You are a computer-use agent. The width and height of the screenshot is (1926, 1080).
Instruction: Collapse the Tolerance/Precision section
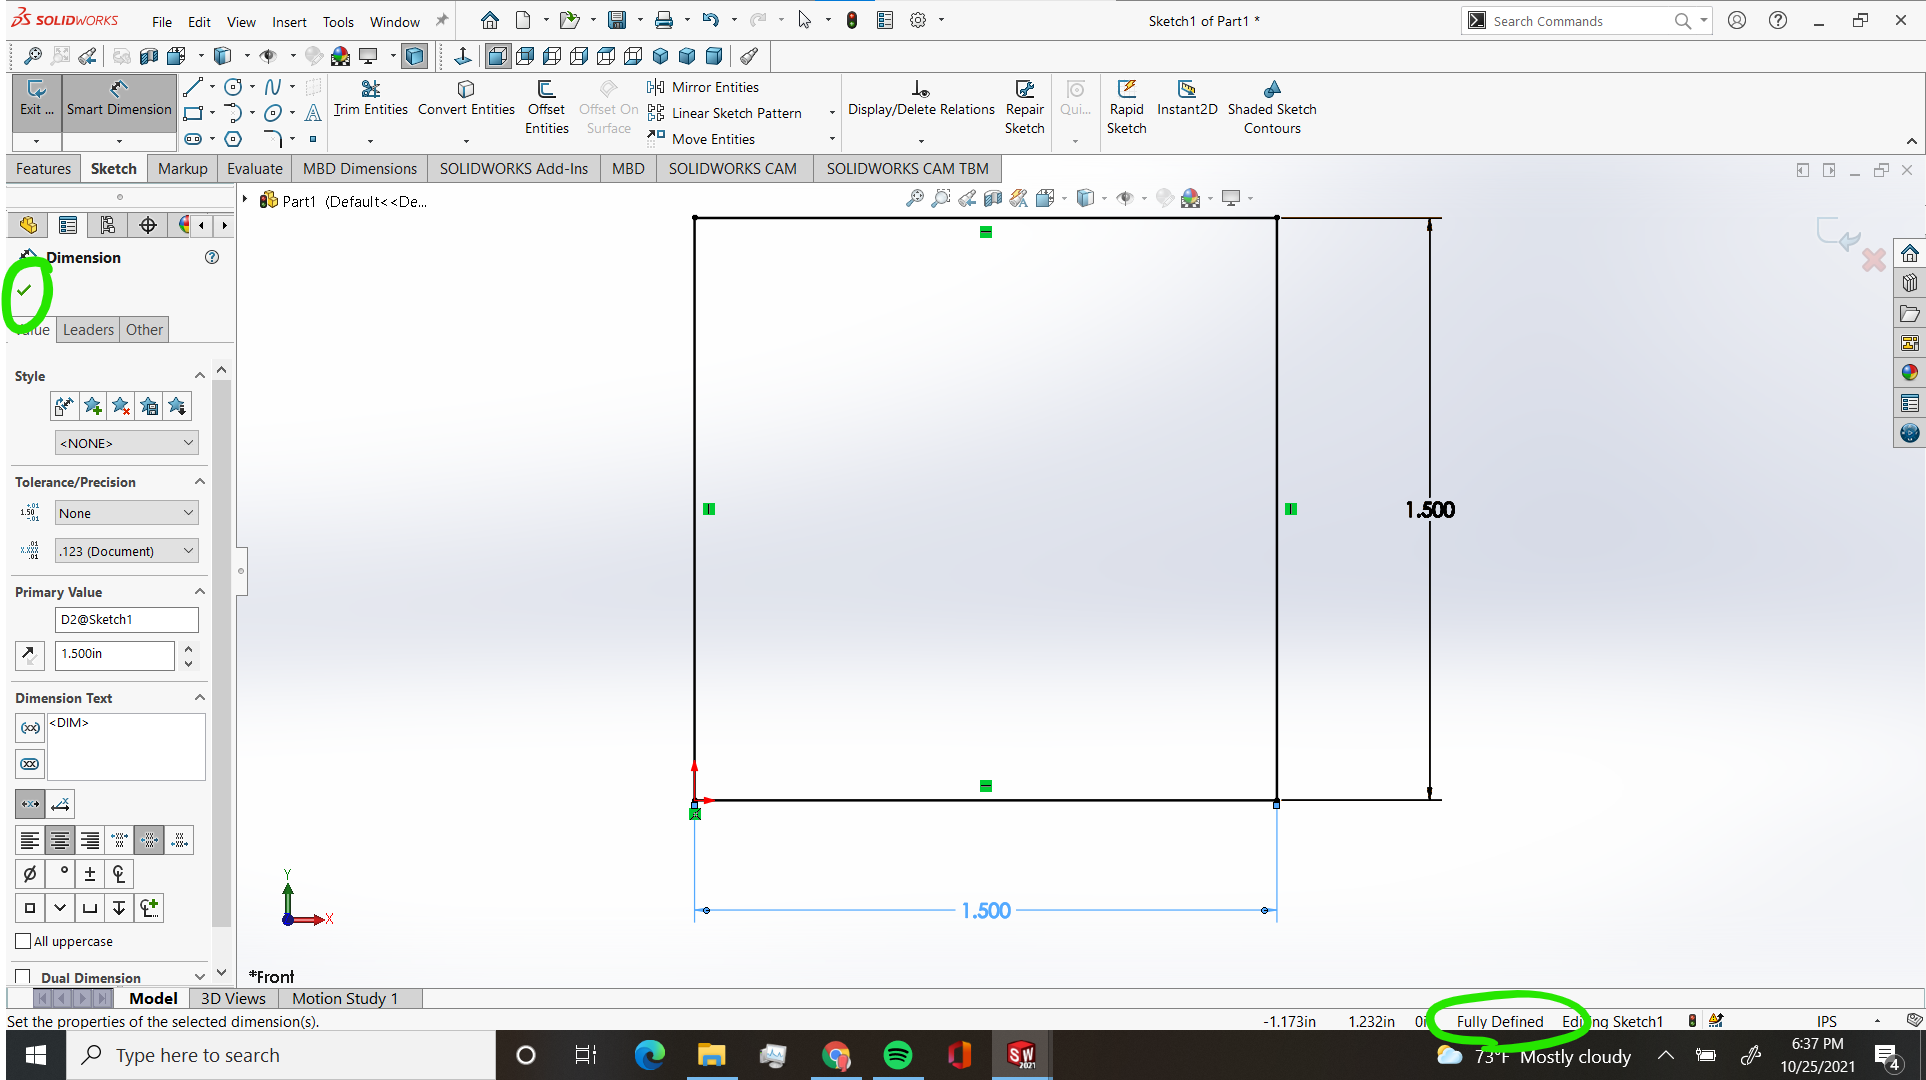pyautogui.click(x=199, y=481)
